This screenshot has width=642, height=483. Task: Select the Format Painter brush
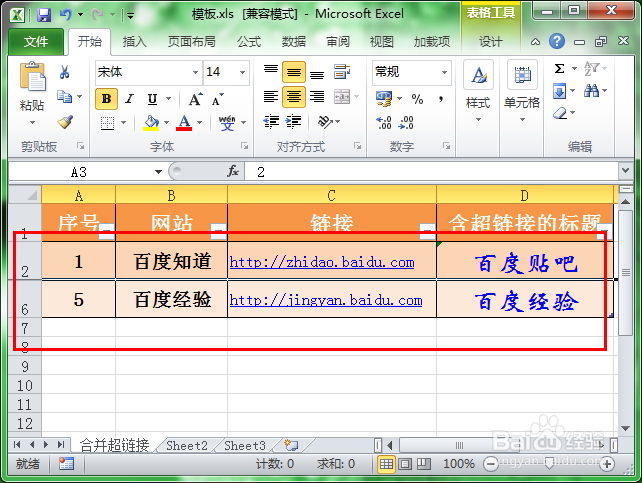(65, 122)
